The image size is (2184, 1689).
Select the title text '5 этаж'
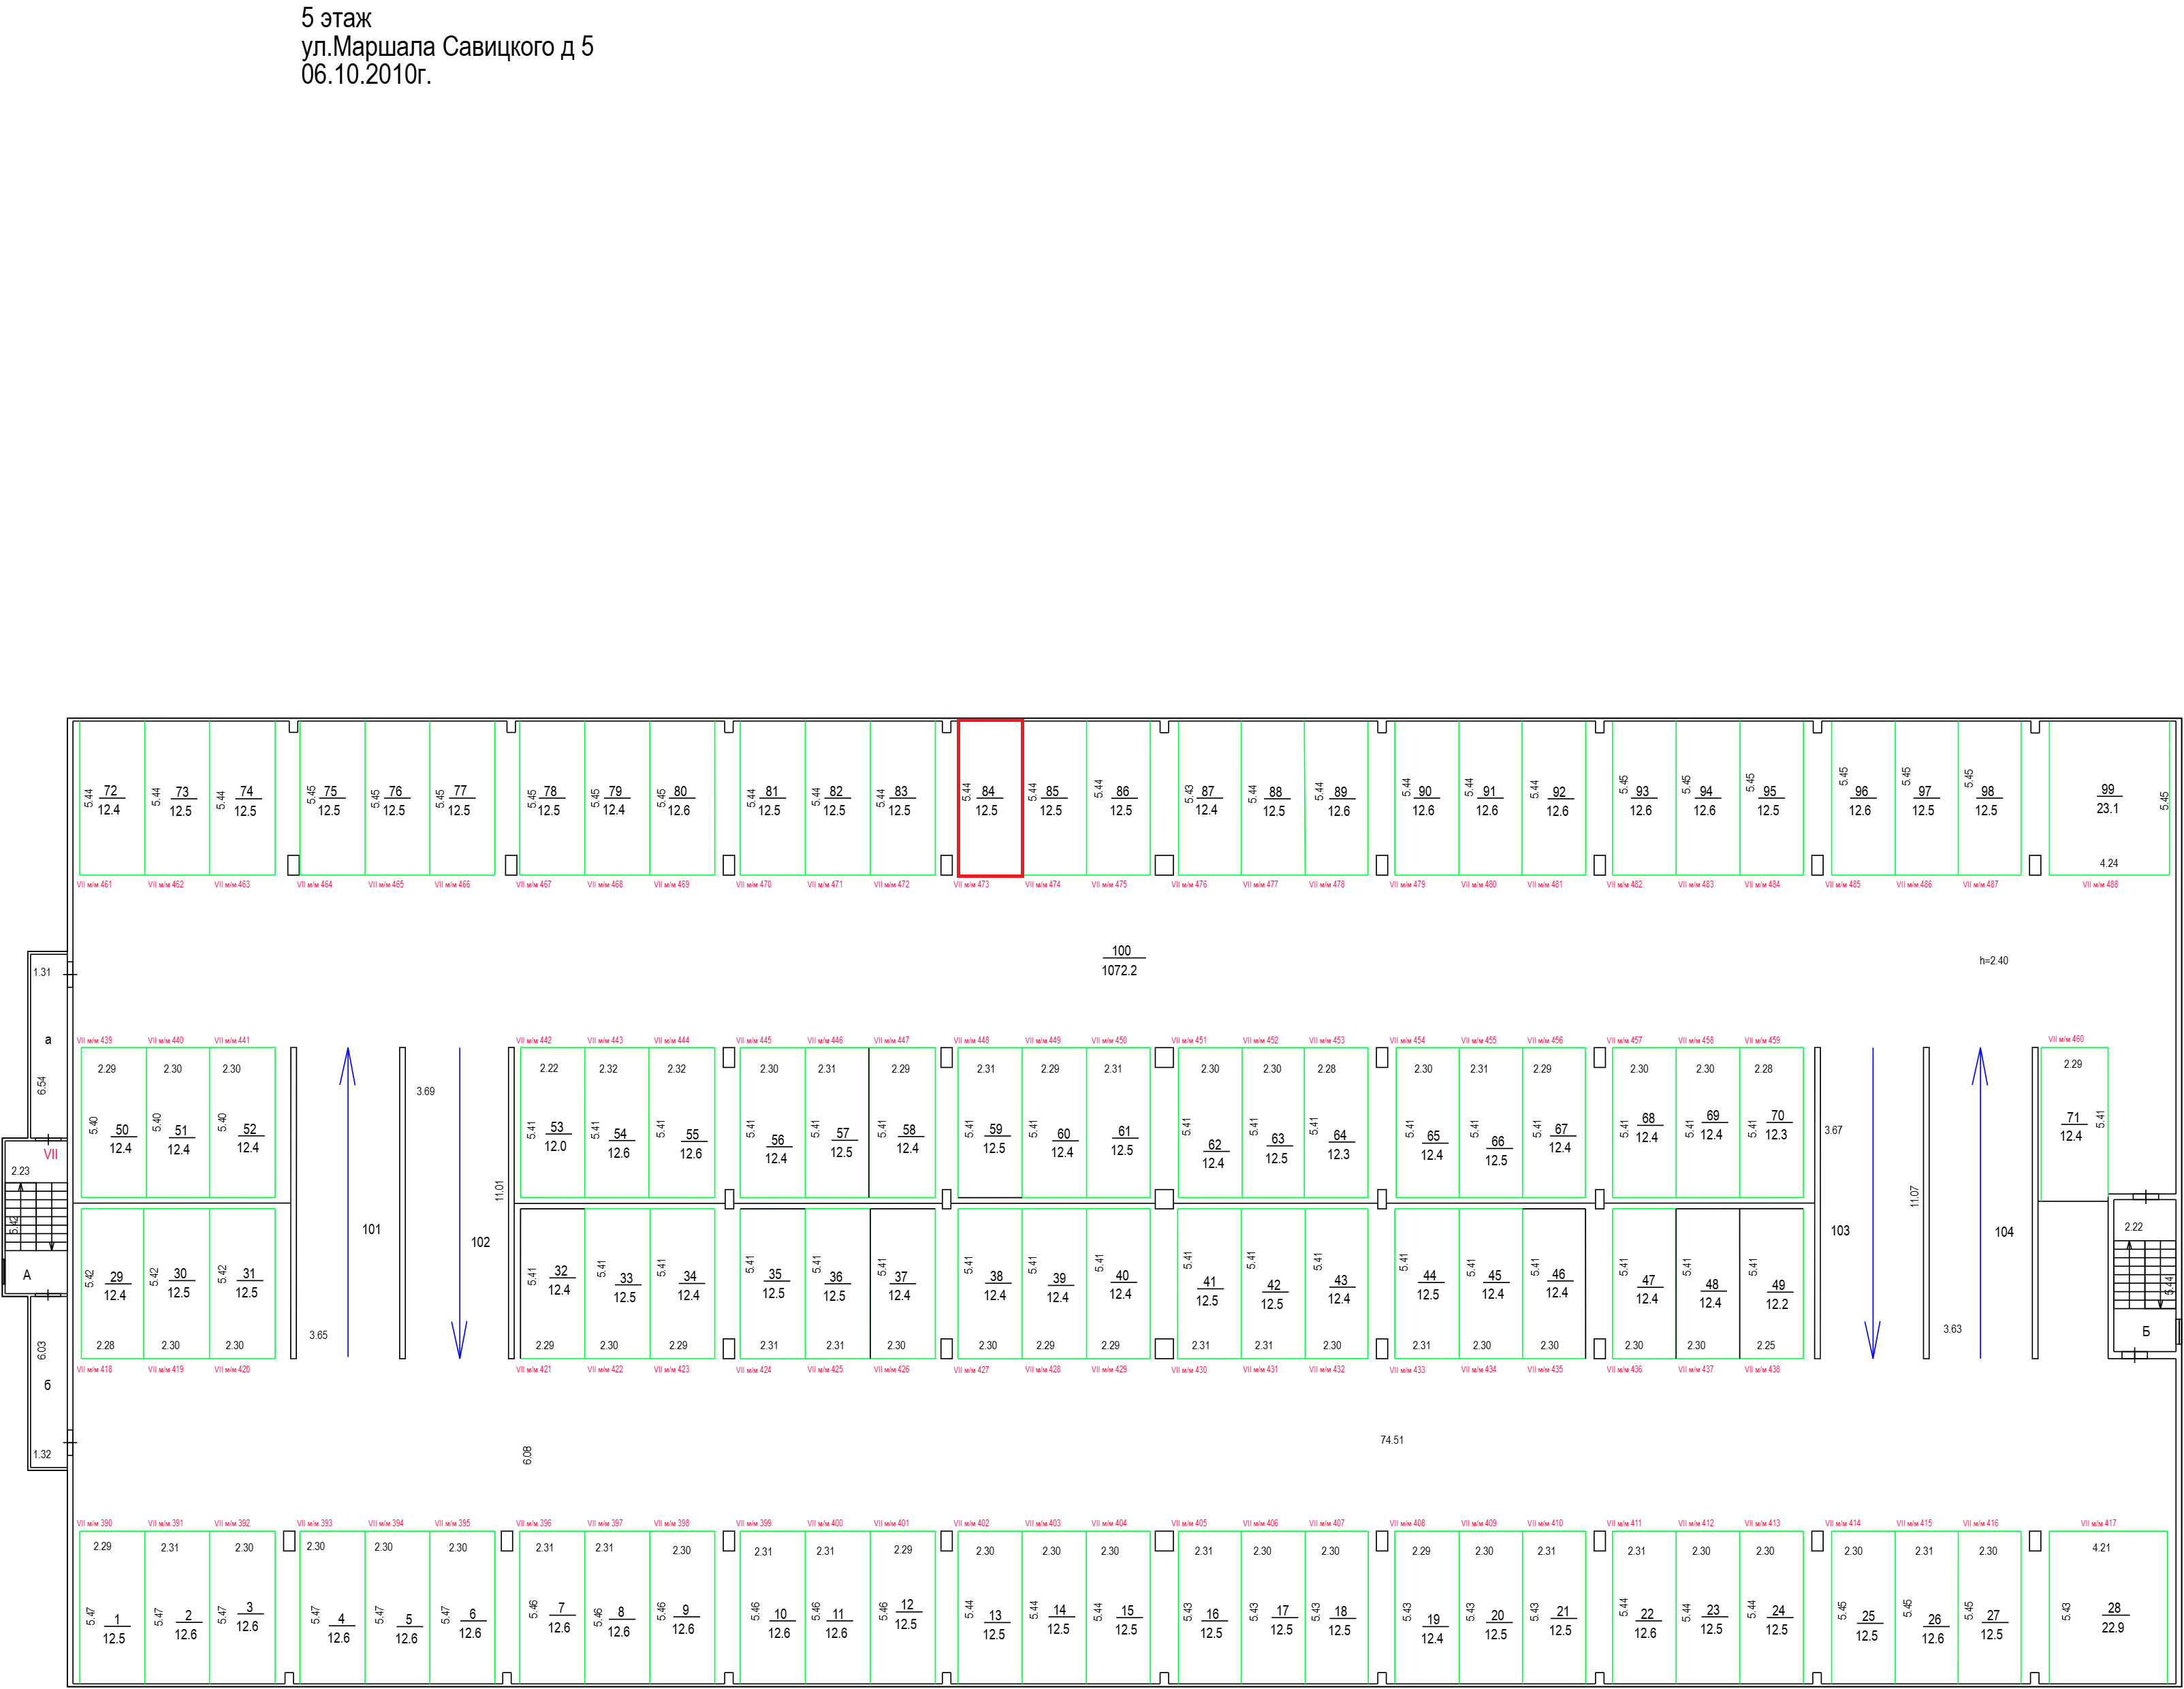click(336, 18)
